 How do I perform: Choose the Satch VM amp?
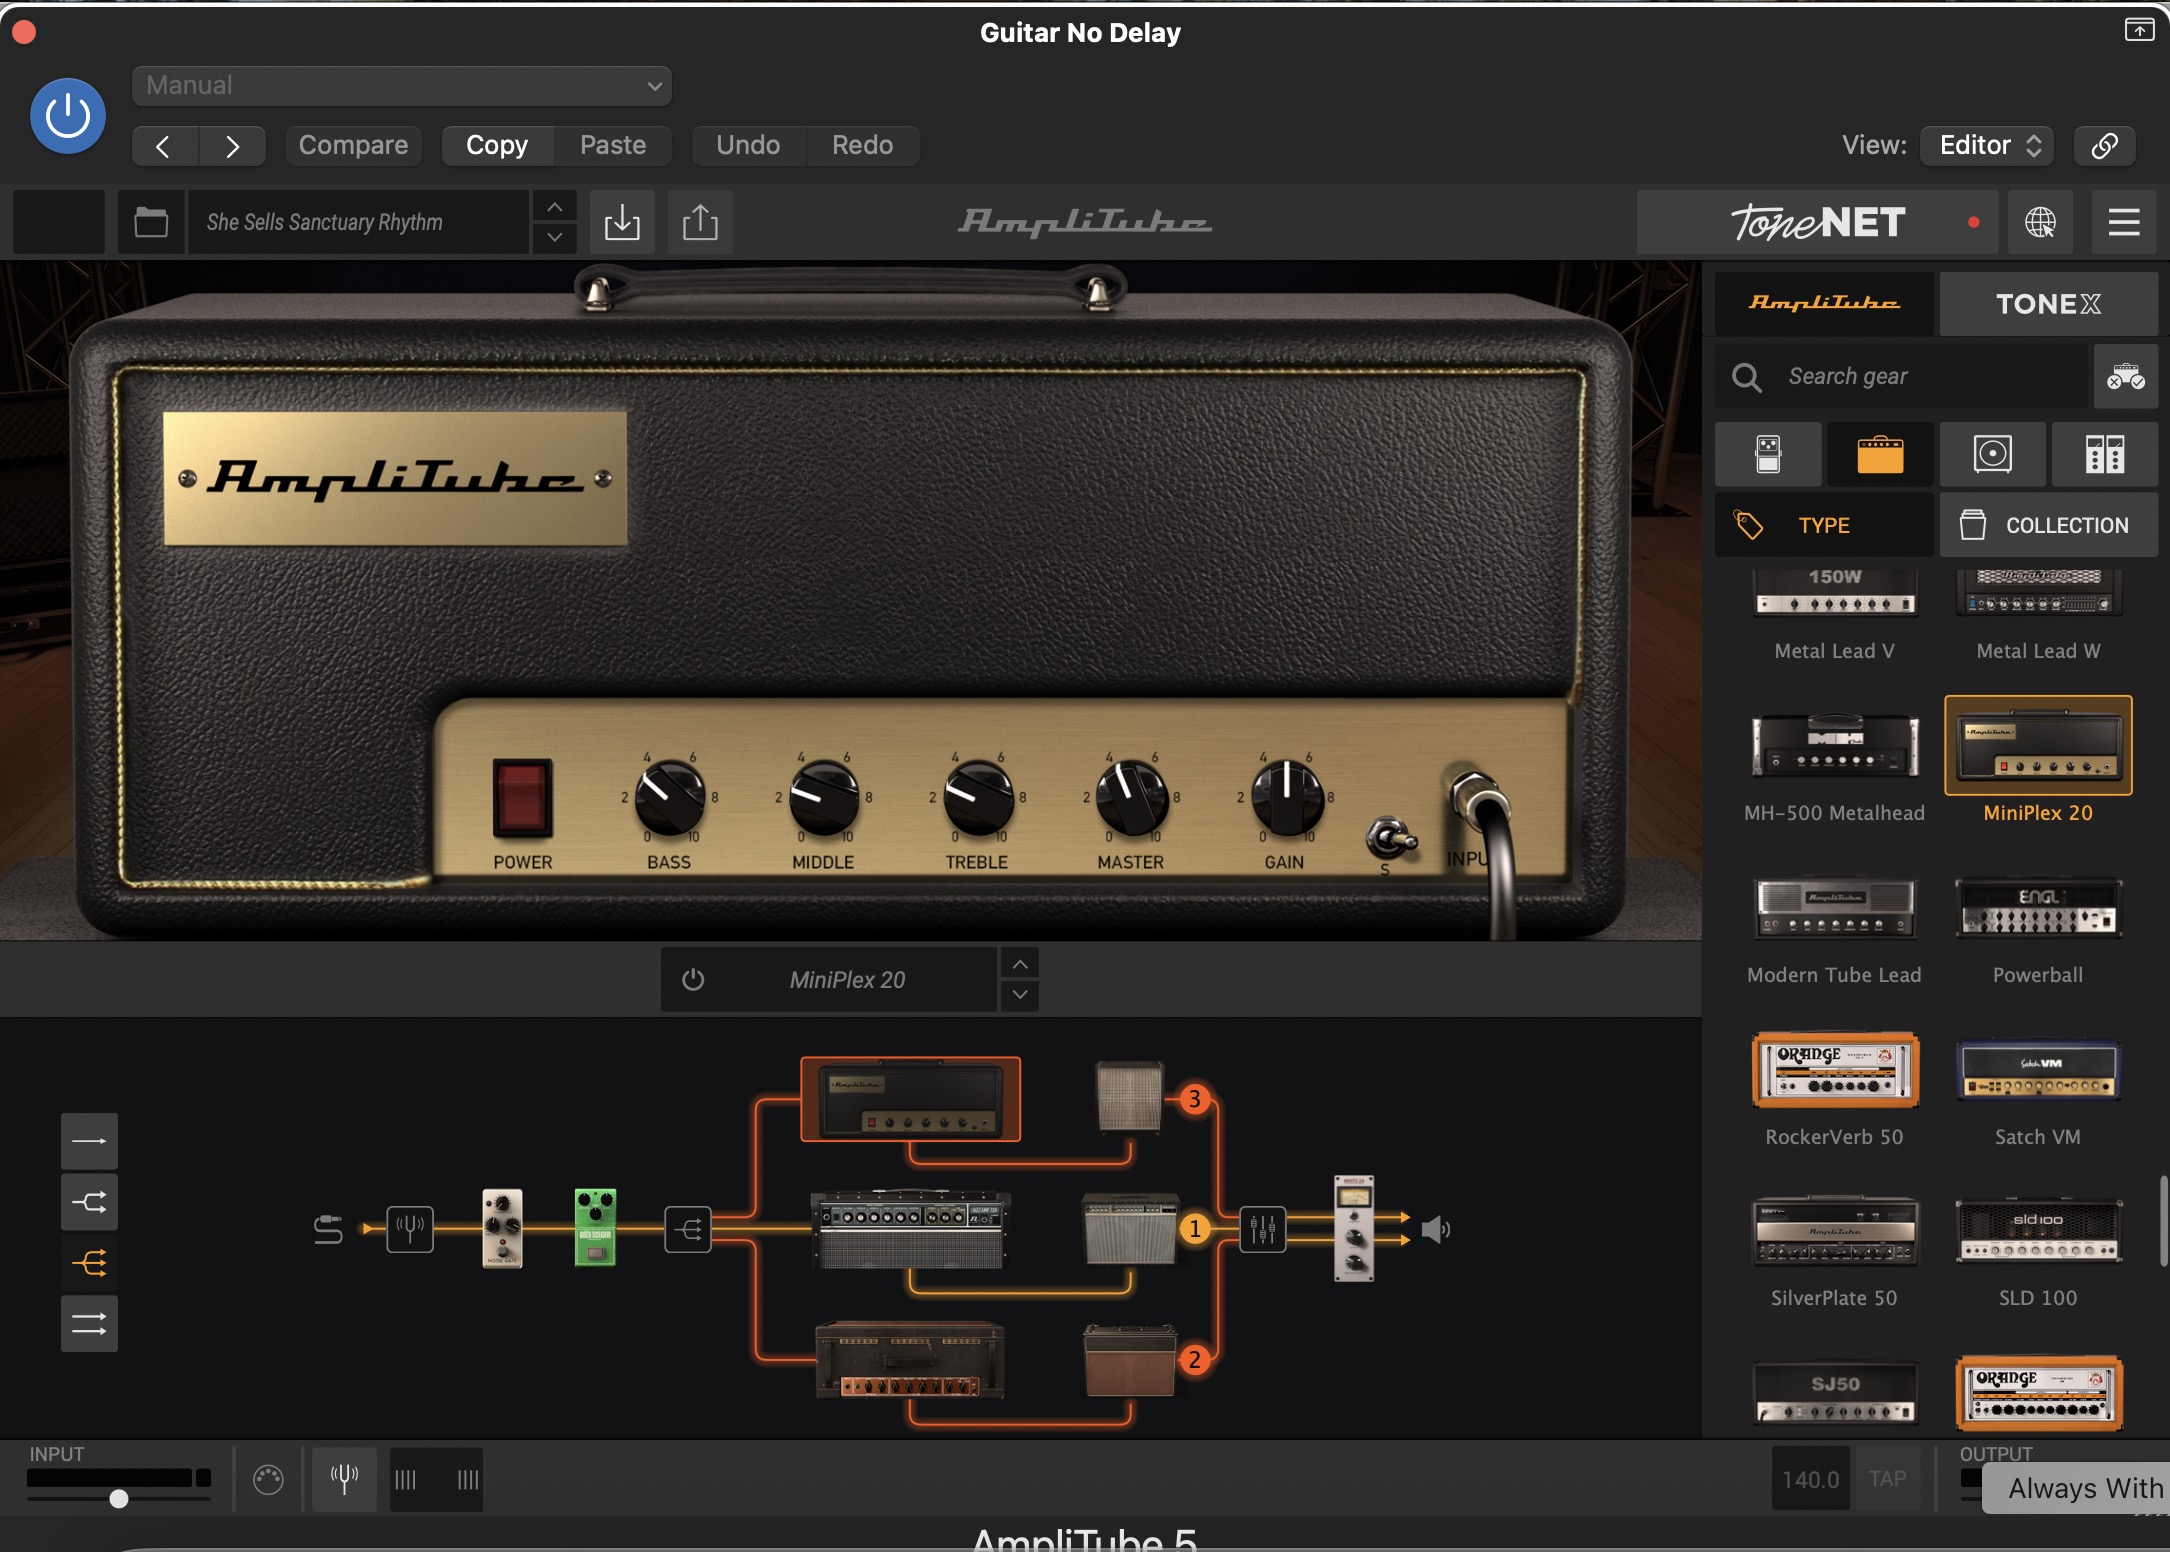point(2038,1090)
